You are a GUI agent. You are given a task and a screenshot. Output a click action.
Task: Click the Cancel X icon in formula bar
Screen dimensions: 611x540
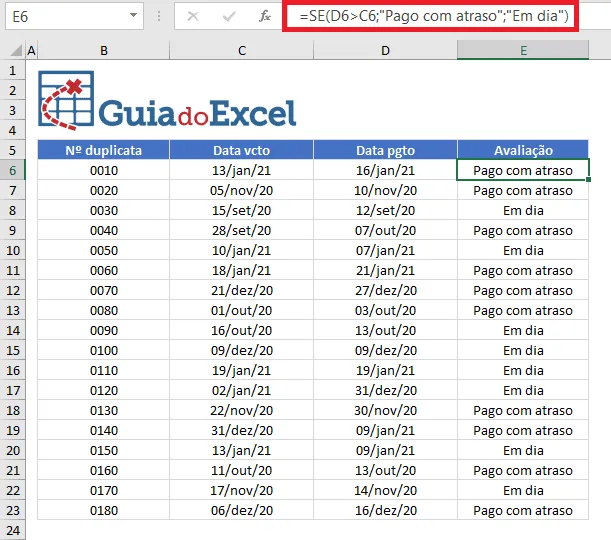pyautogui.click(x=193, y=16)
